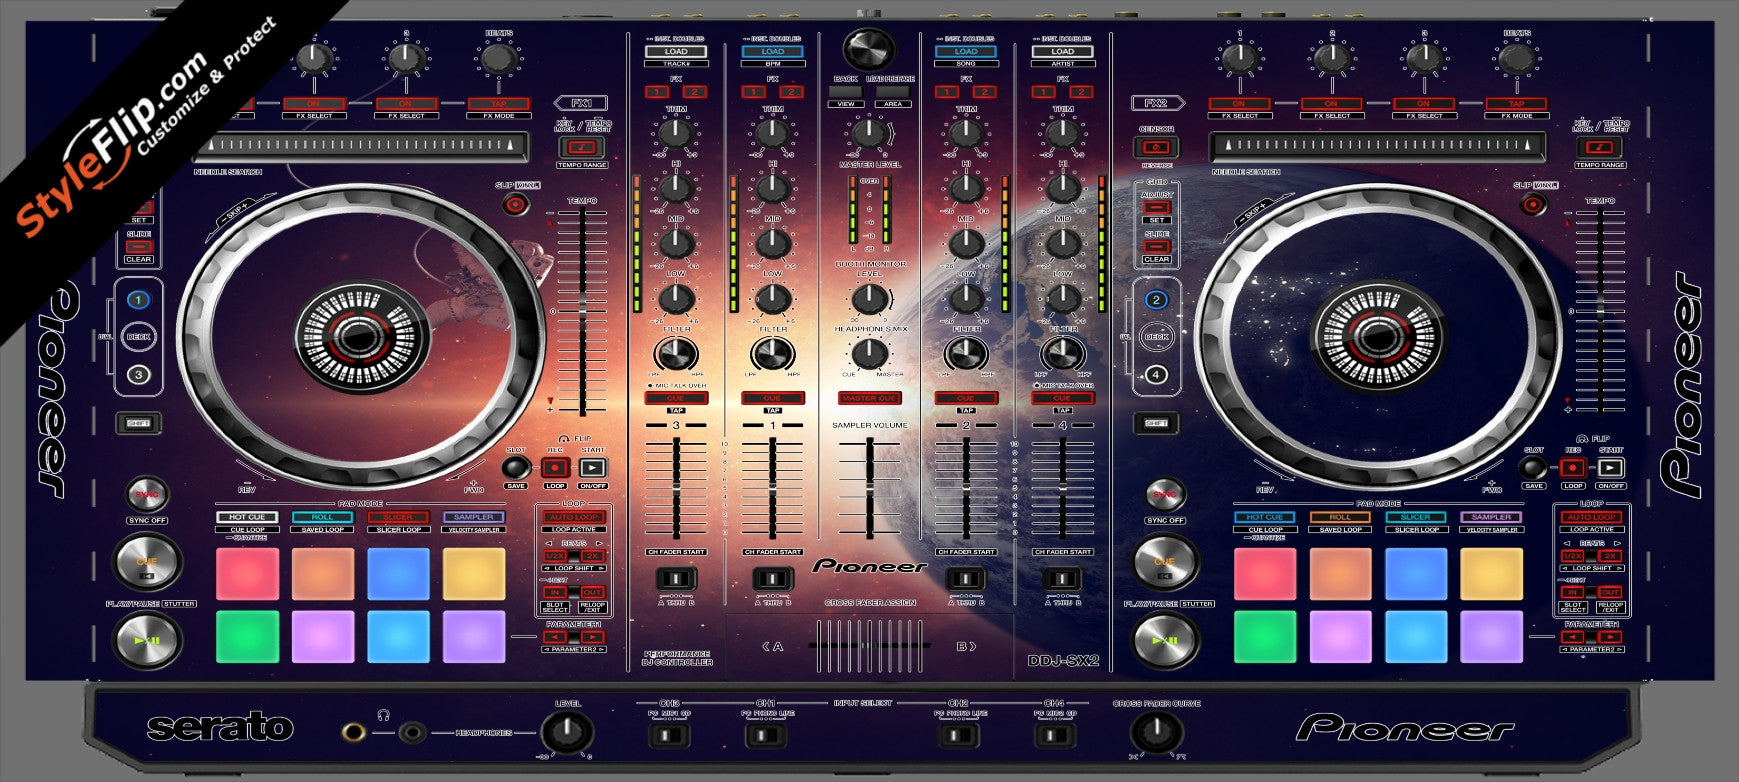Screen dimensions: 1739x782
Task: Switch to deck 4 on the right
Action: pyautogui.click(x=1157, y=375)
